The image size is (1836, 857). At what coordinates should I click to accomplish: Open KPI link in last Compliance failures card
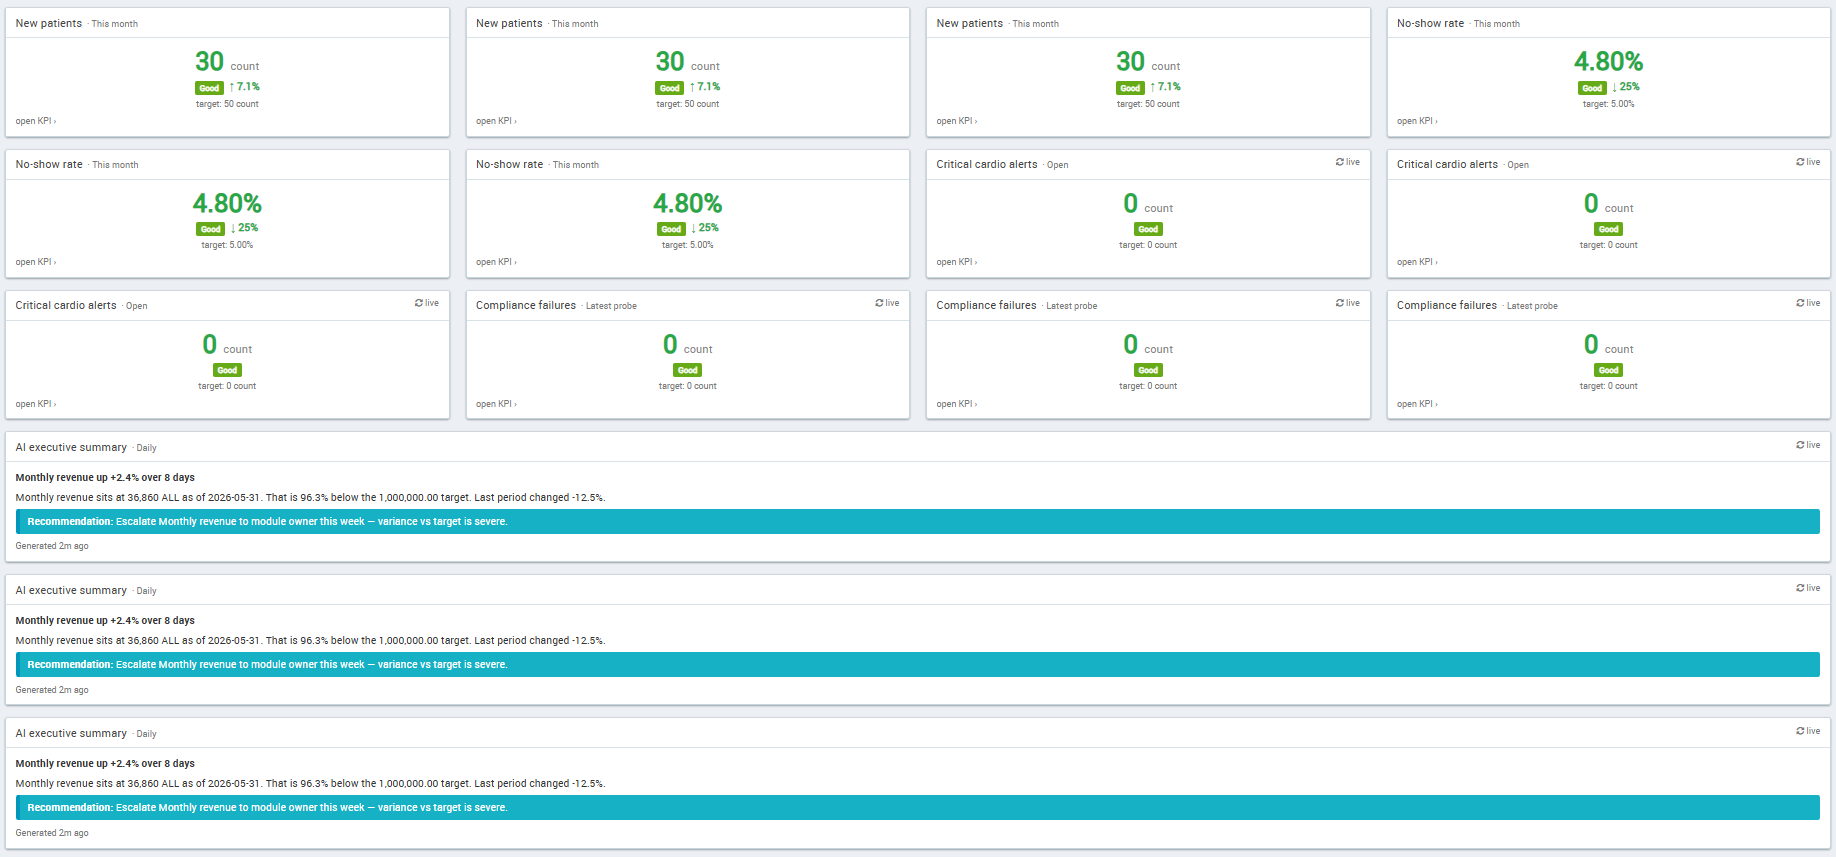[x=1417, y=404]
